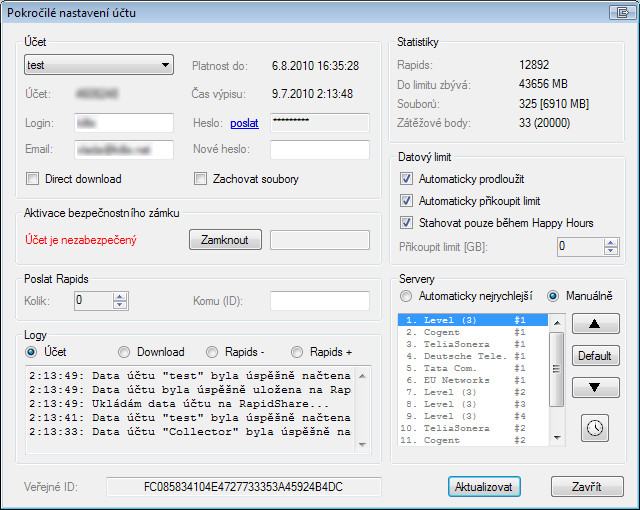
Task: Click the Aktualizovat button
Action: pos(484,487)
